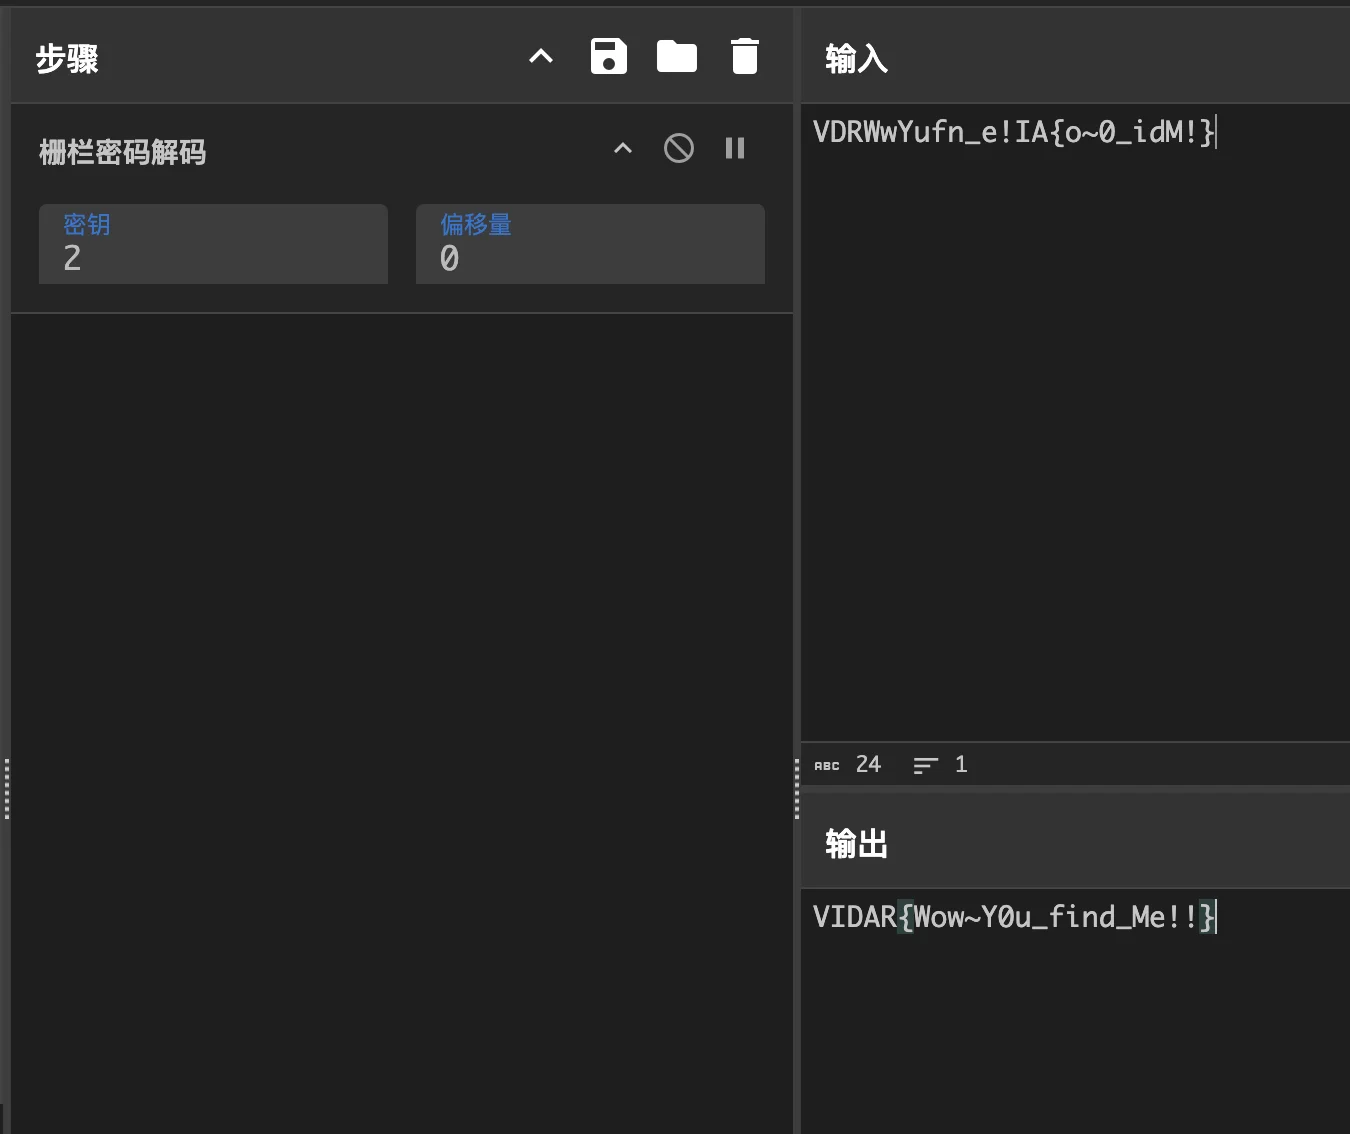Click the 输出 panel heading
This screenshot has width=1350, height=1134.
click(x=856, y=844)
